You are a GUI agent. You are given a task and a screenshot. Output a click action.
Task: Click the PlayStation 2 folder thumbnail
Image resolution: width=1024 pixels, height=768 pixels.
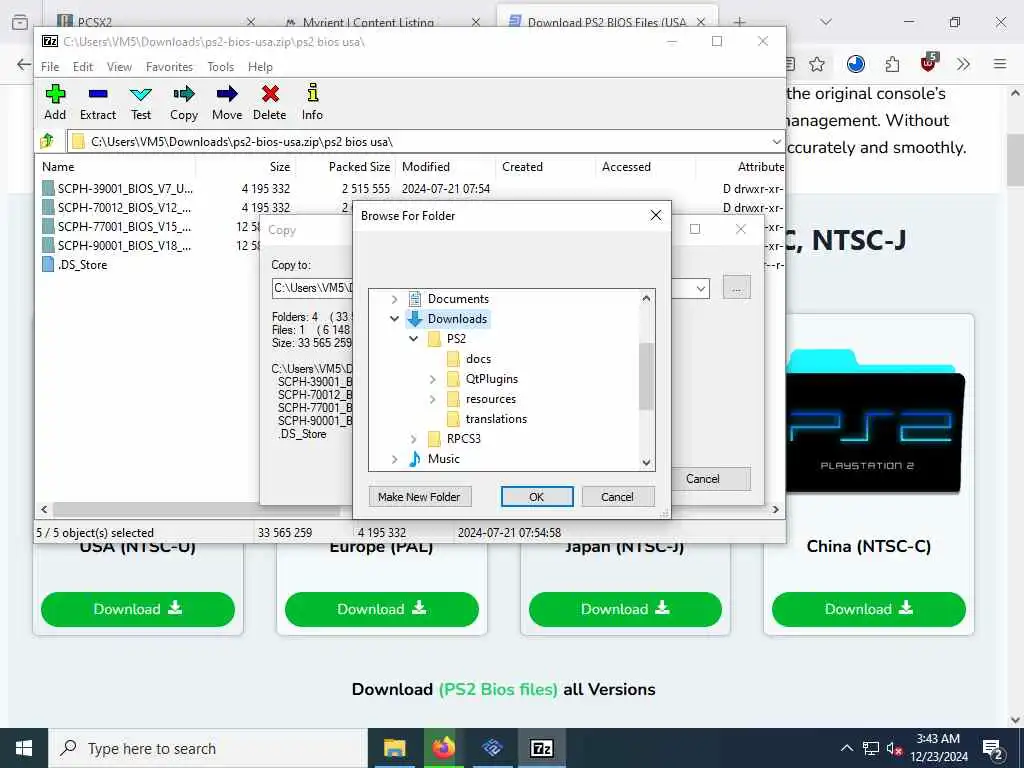tap(875, 421)
